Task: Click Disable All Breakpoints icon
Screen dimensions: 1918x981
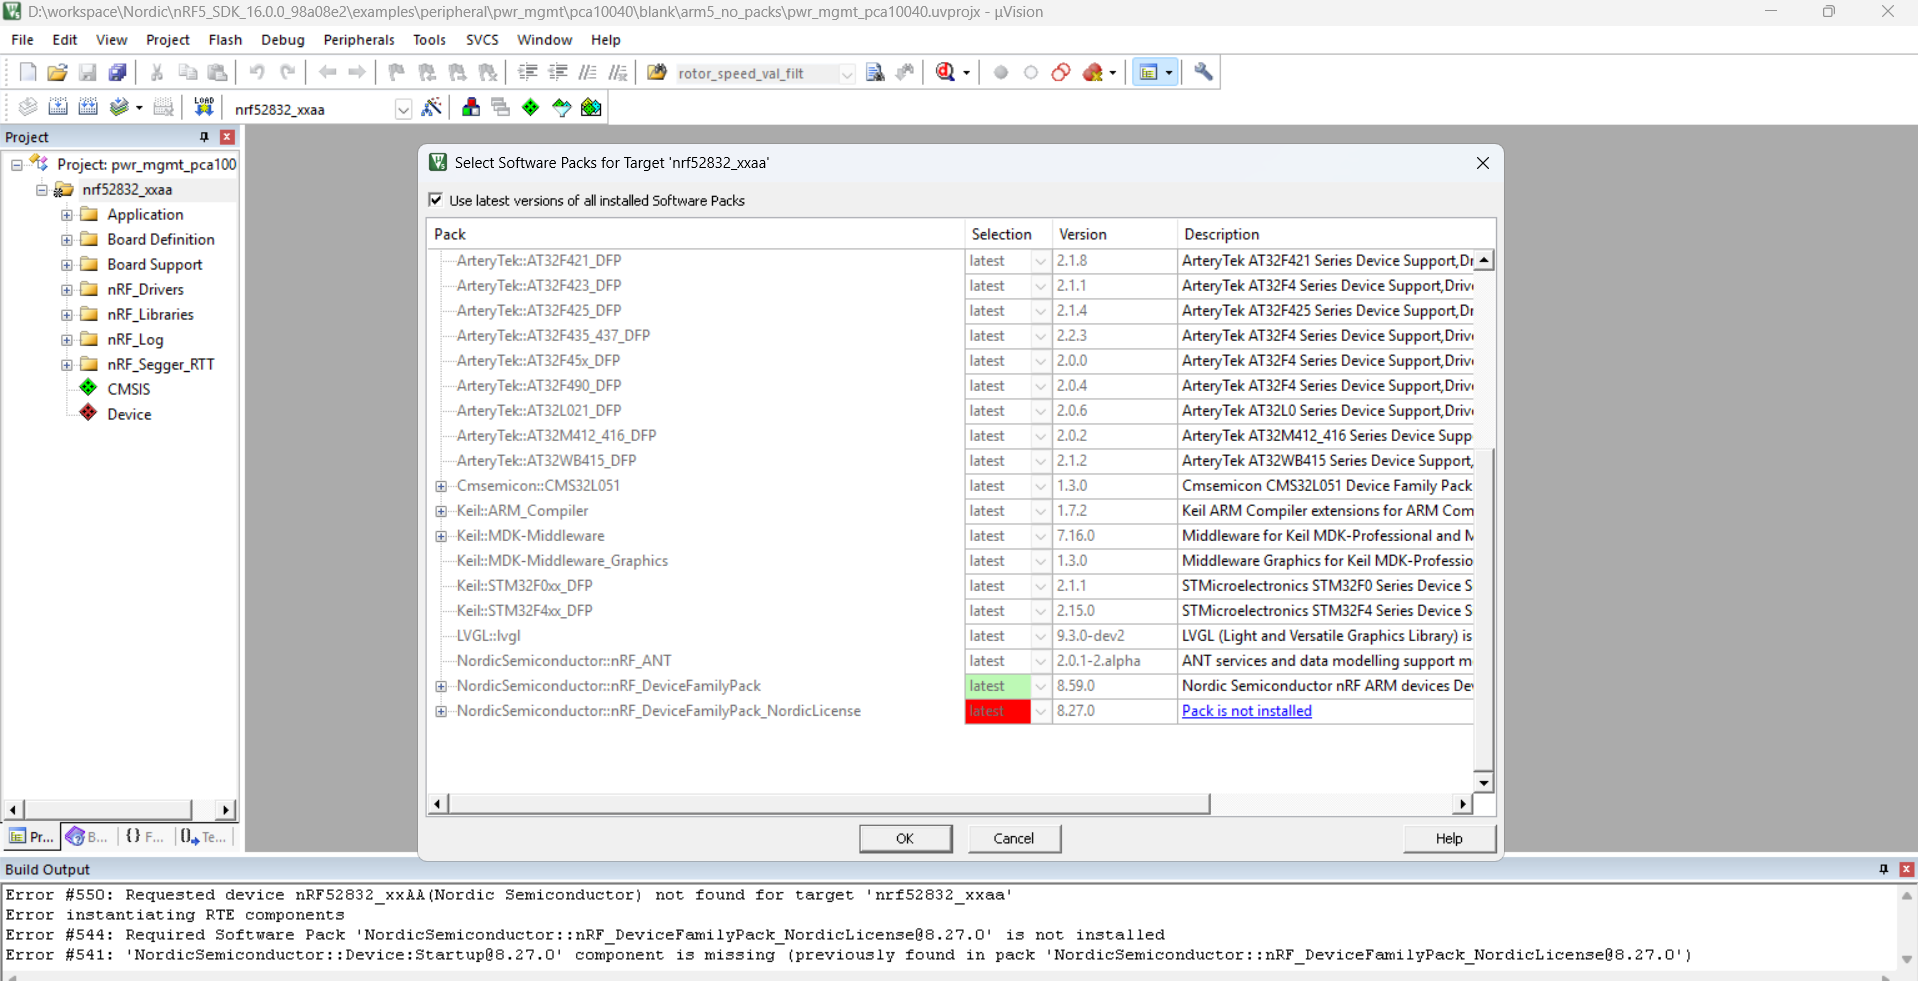Action: tap(1061, 72)
